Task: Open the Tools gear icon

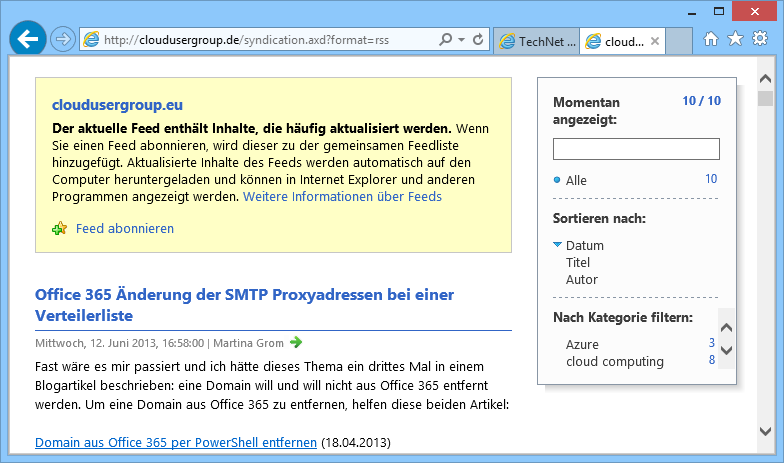Action: click(x=759, y=40)
